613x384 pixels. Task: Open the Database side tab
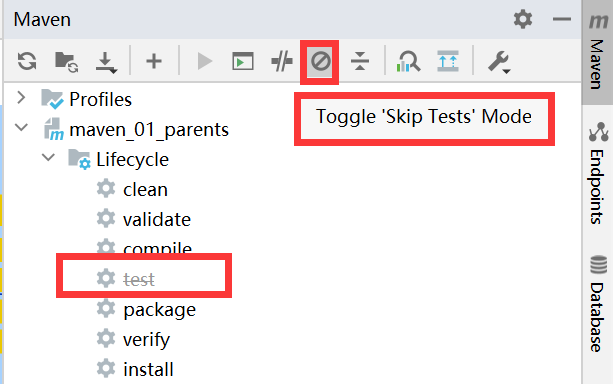point(597,303)
